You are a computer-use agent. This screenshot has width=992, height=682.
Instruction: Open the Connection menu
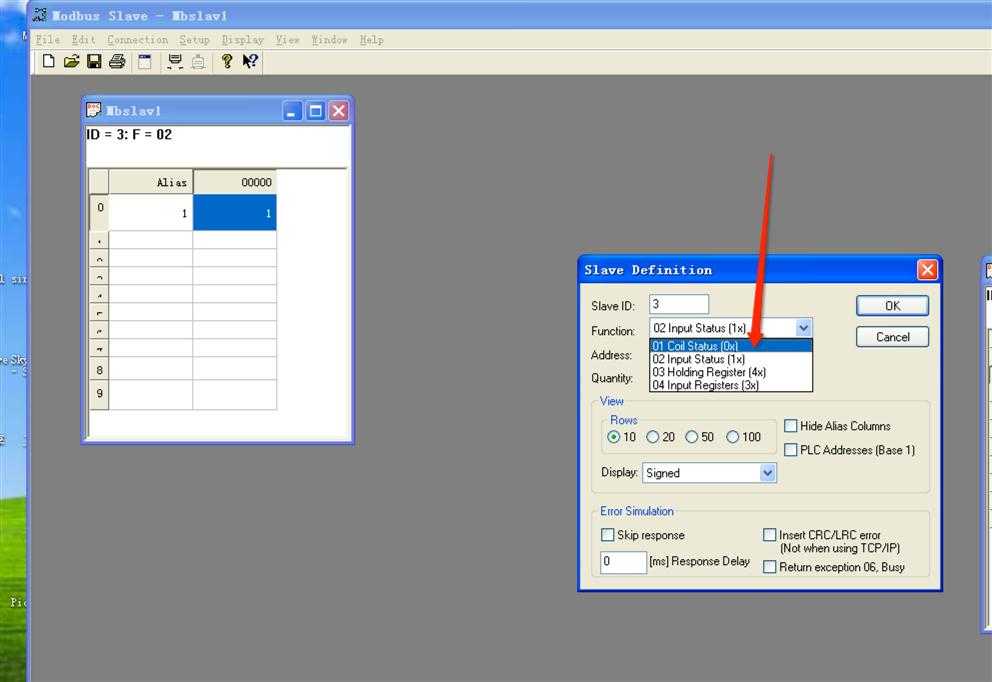coord(137,40)
